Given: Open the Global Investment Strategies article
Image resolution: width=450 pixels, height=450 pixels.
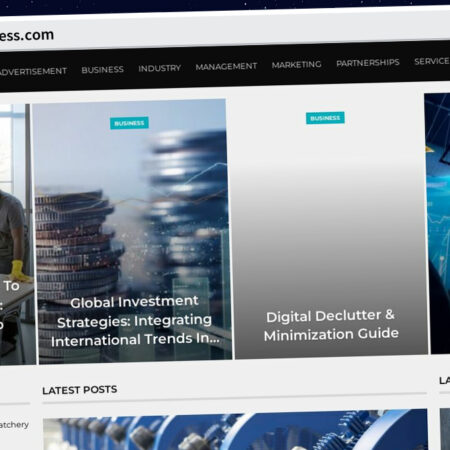Looking at the screenshot, I should point(135,321).
